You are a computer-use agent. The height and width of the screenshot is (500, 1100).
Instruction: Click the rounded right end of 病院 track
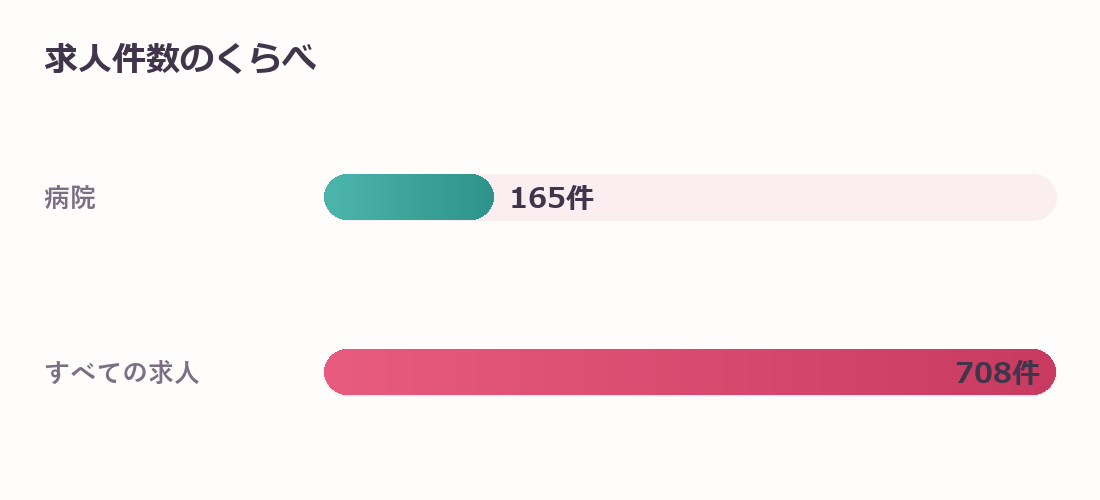(x=1044, y=197)
